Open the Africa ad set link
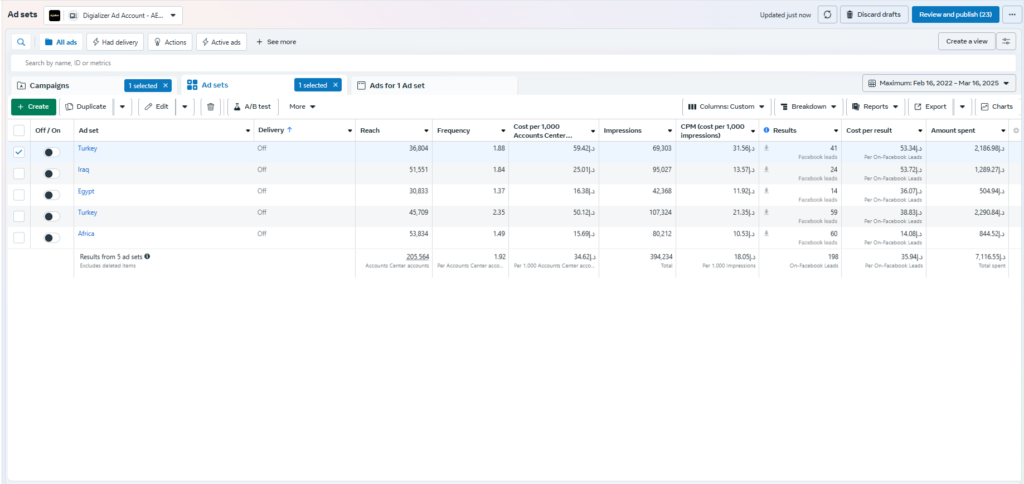The image size is (1024, 484). [x=87, y=233]
